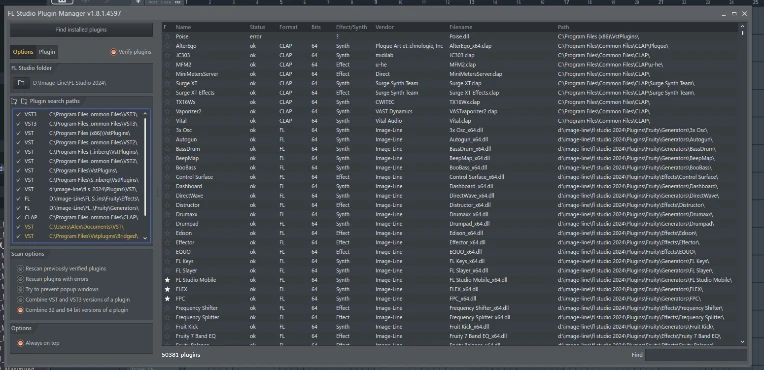Favorite the Drumpad plugin

coord(168,224)
